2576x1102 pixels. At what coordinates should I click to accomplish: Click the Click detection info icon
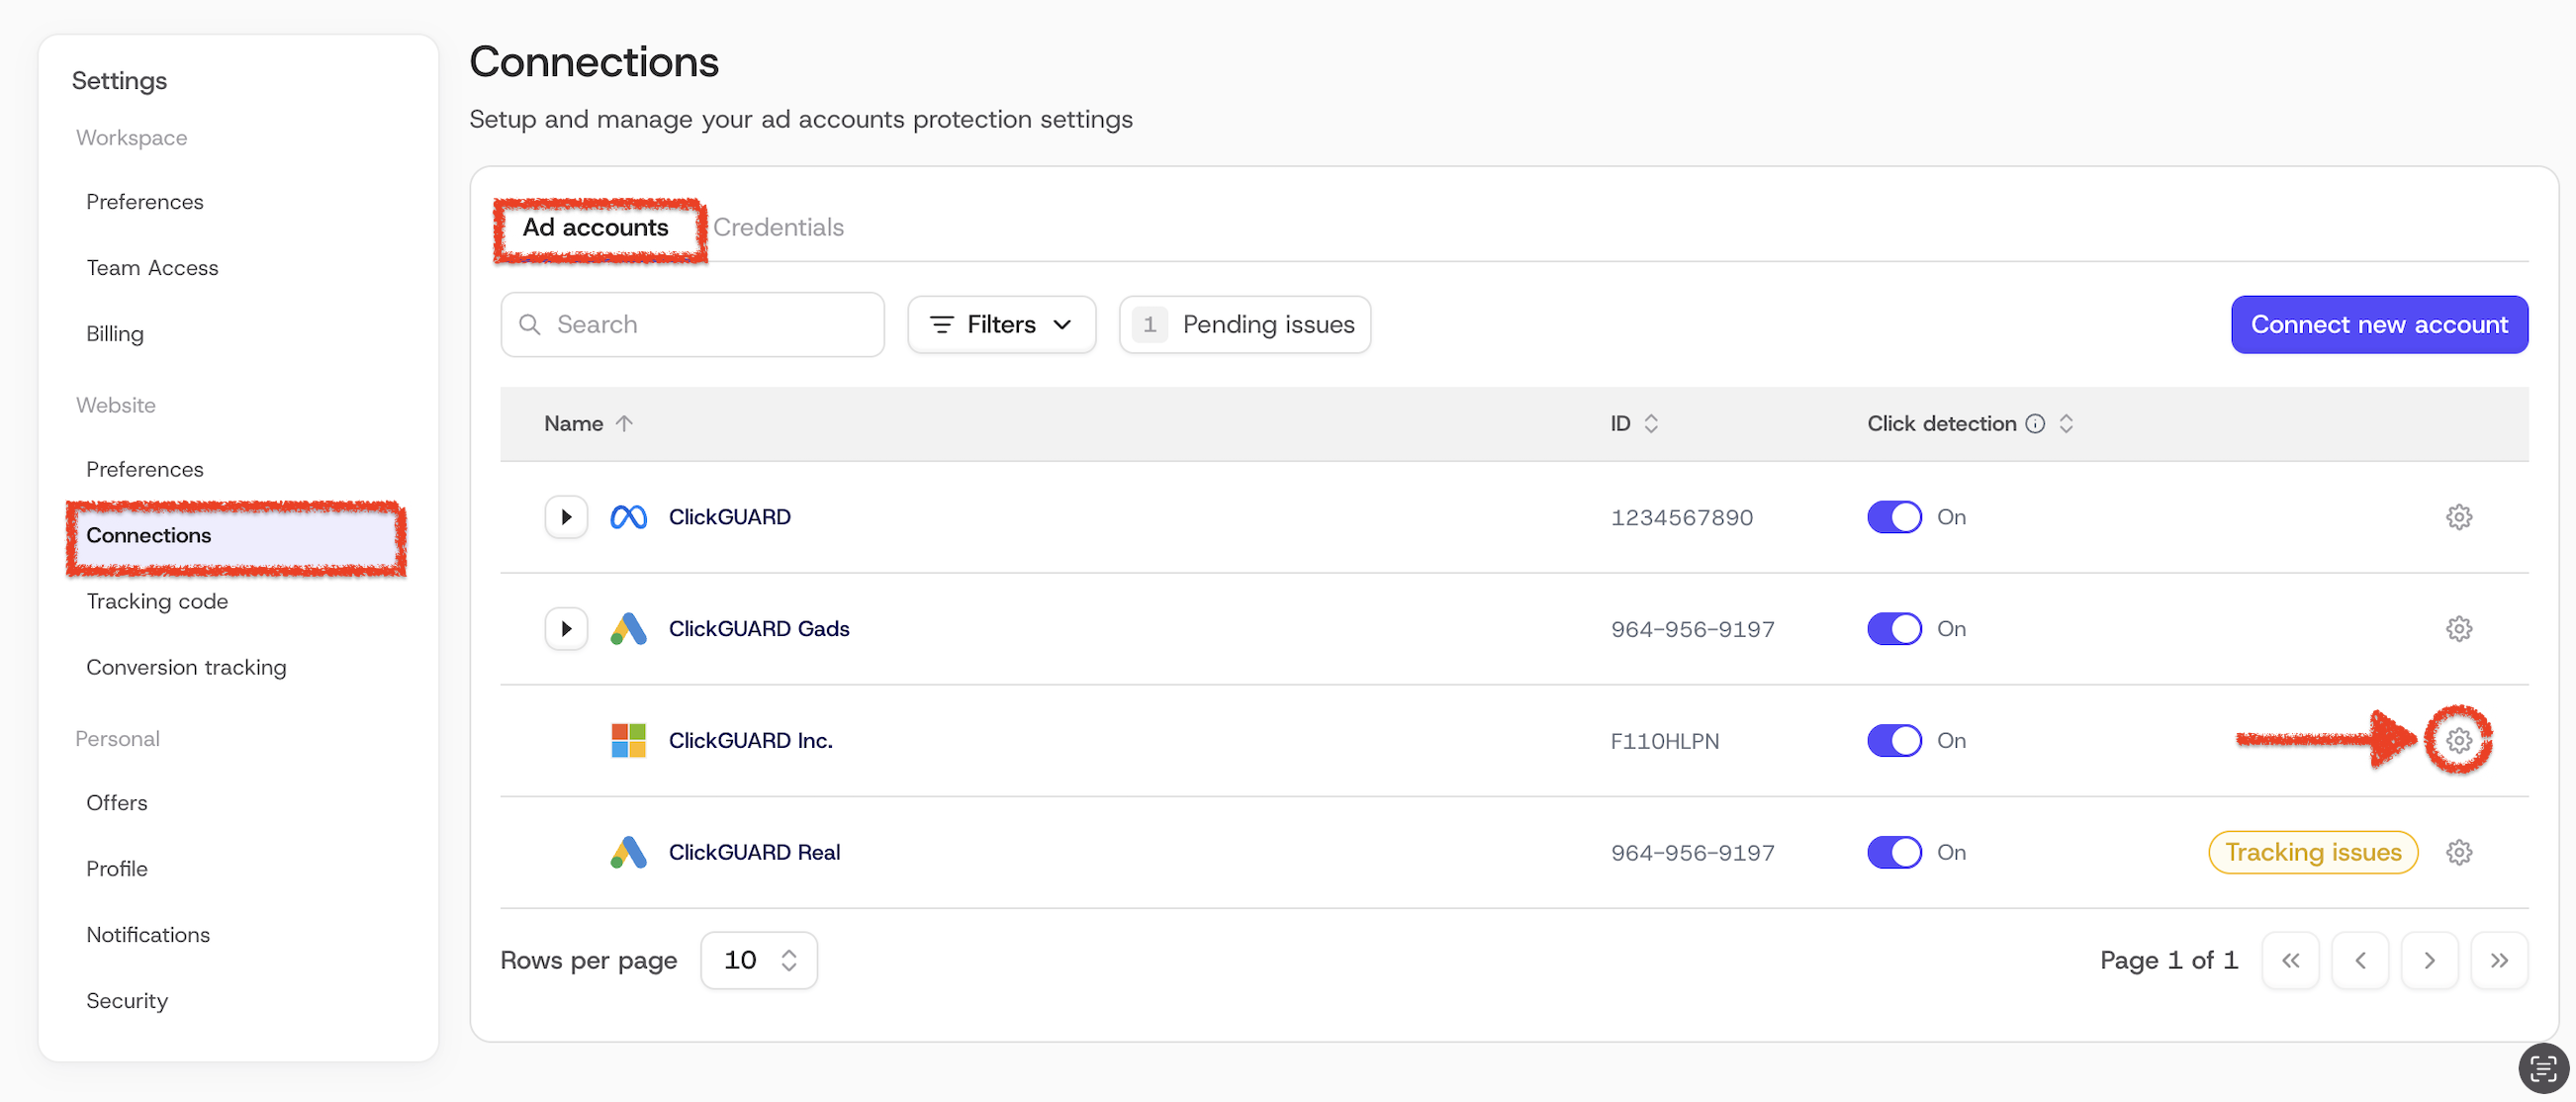pos(2034,424)
